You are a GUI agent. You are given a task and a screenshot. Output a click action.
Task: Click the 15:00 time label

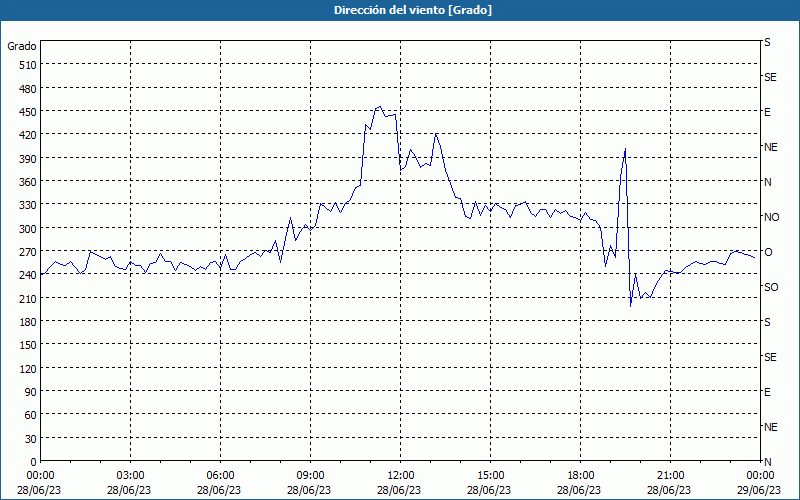coord(490,476)
